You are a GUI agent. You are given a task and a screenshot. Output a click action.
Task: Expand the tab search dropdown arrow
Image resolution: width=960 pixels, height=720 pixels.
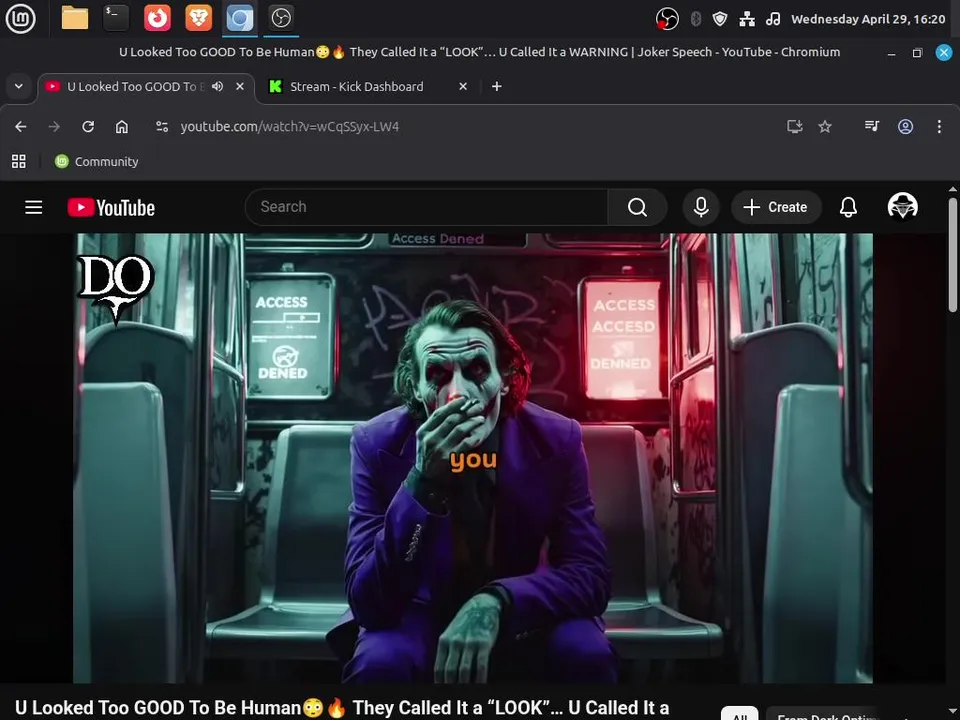click(19, 86)
